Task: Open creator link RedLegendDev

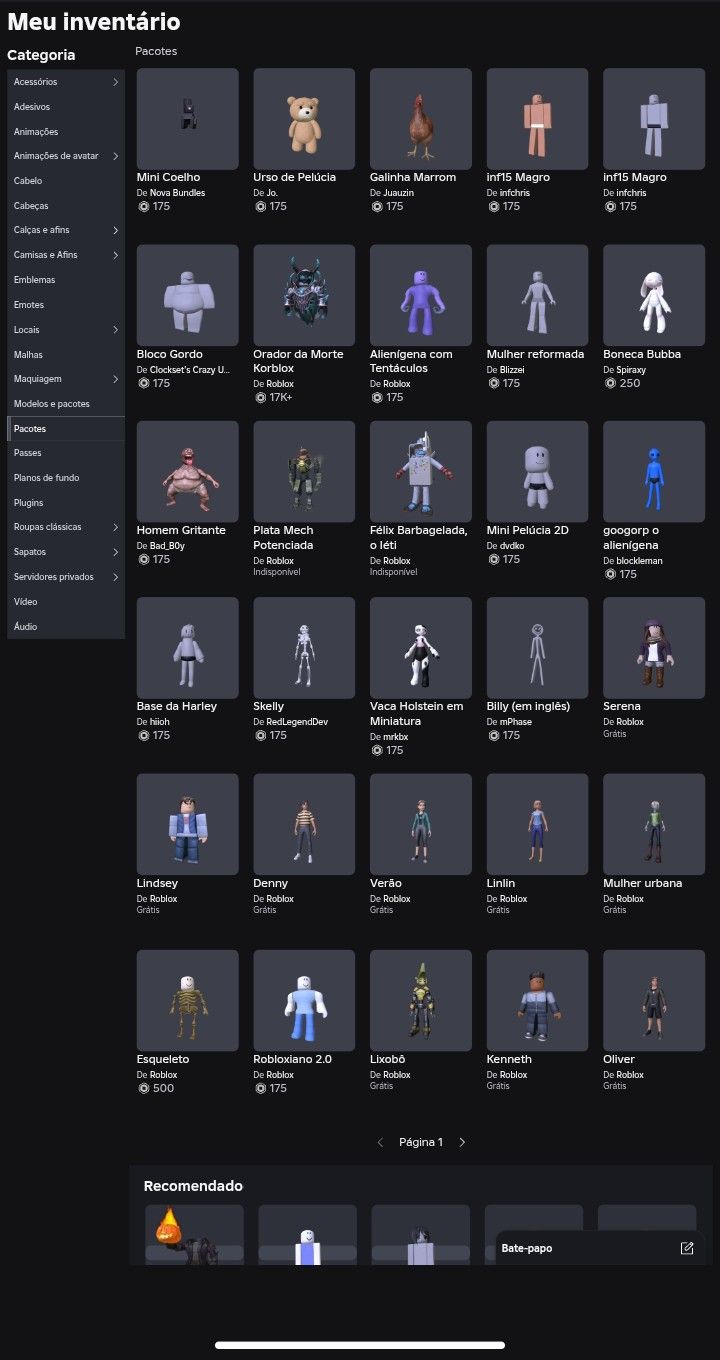Action: pyautogui.click(x=297, y=721)
